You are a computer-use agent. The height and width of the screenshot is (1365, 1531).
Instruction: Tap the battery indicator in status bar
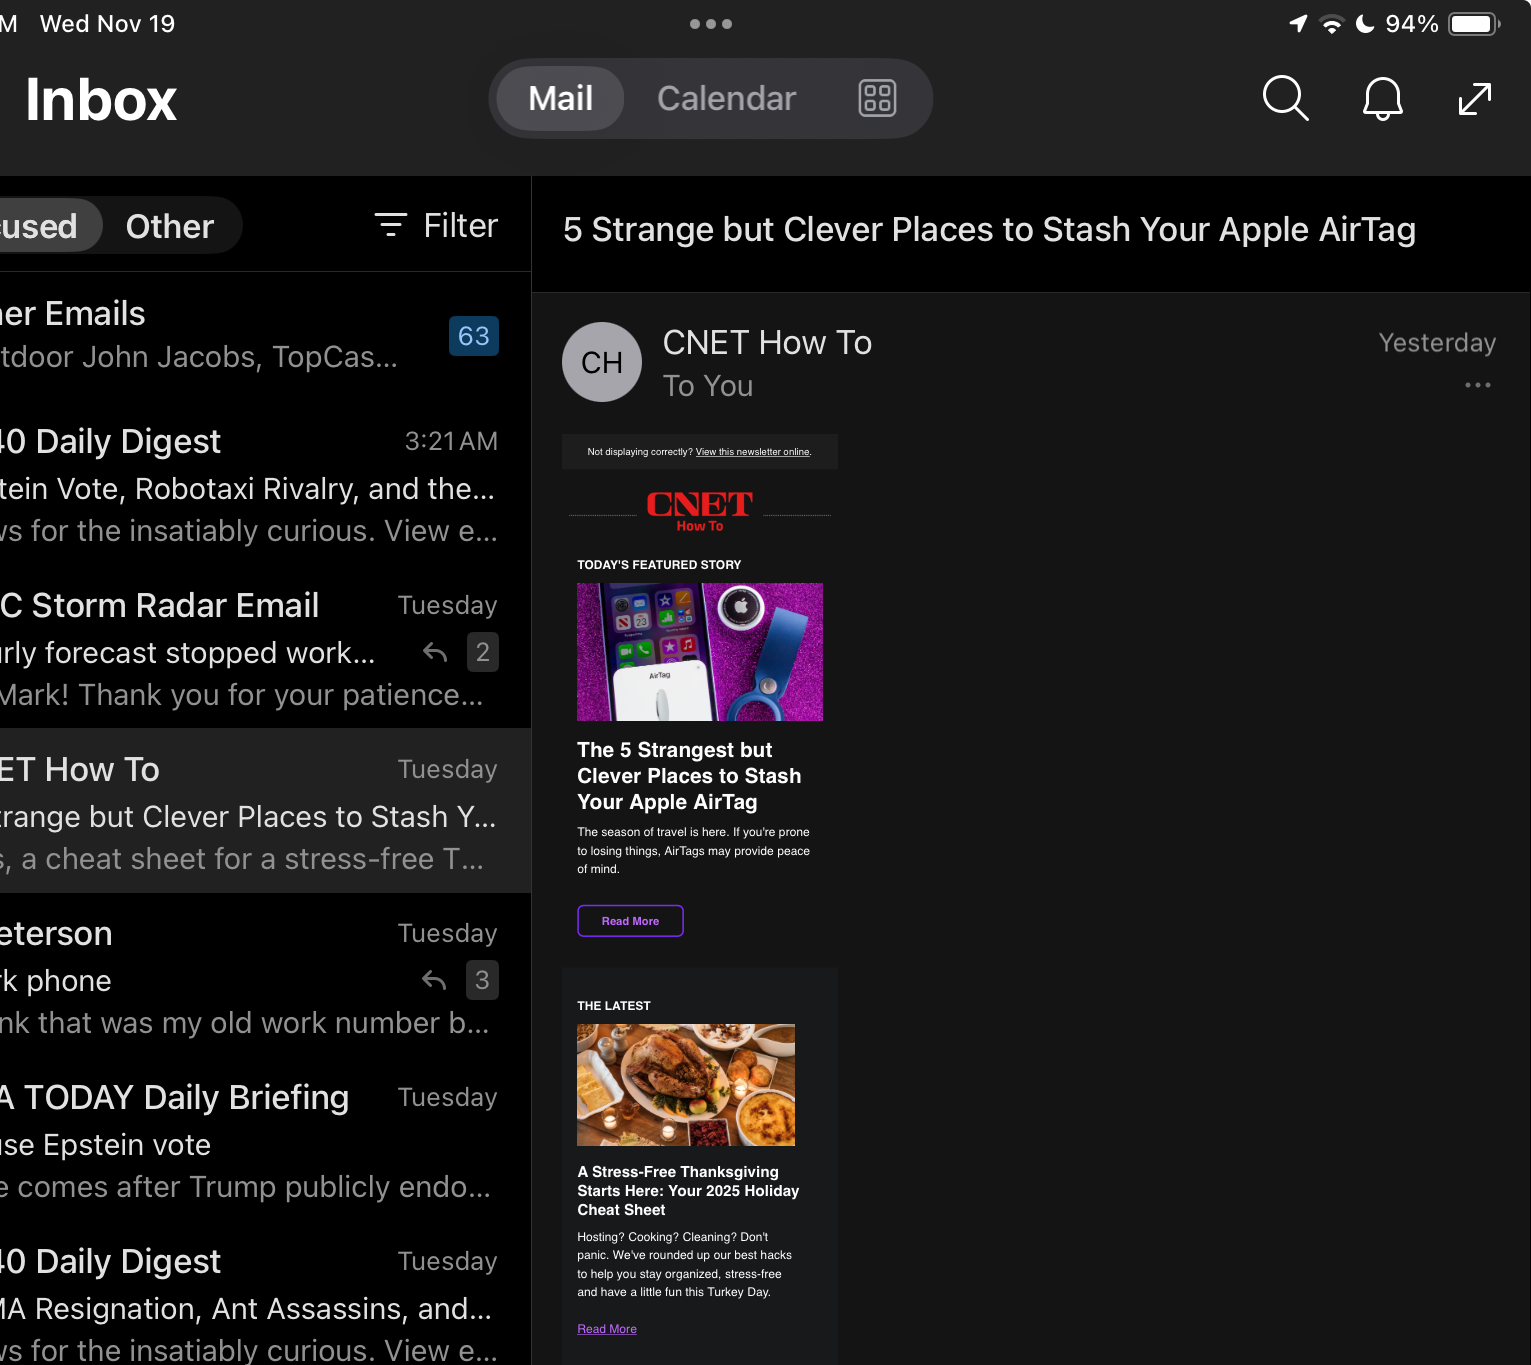[x=1475, y=24]
